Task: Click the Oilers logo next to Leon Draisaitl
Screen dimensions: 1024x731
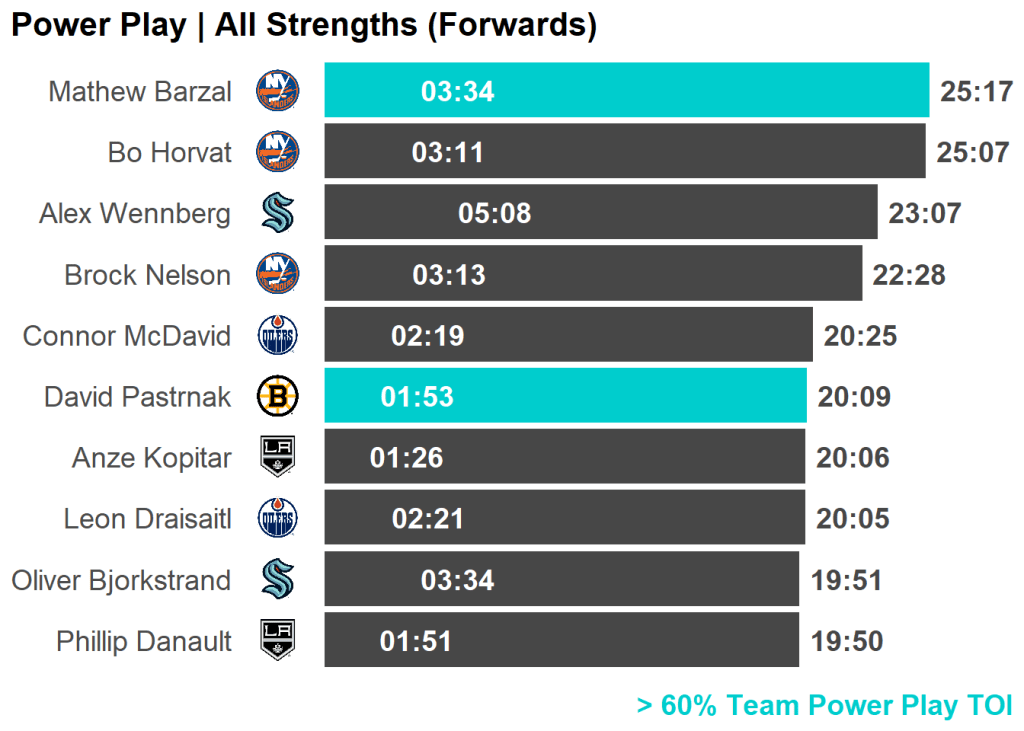Action: [277, 519]
